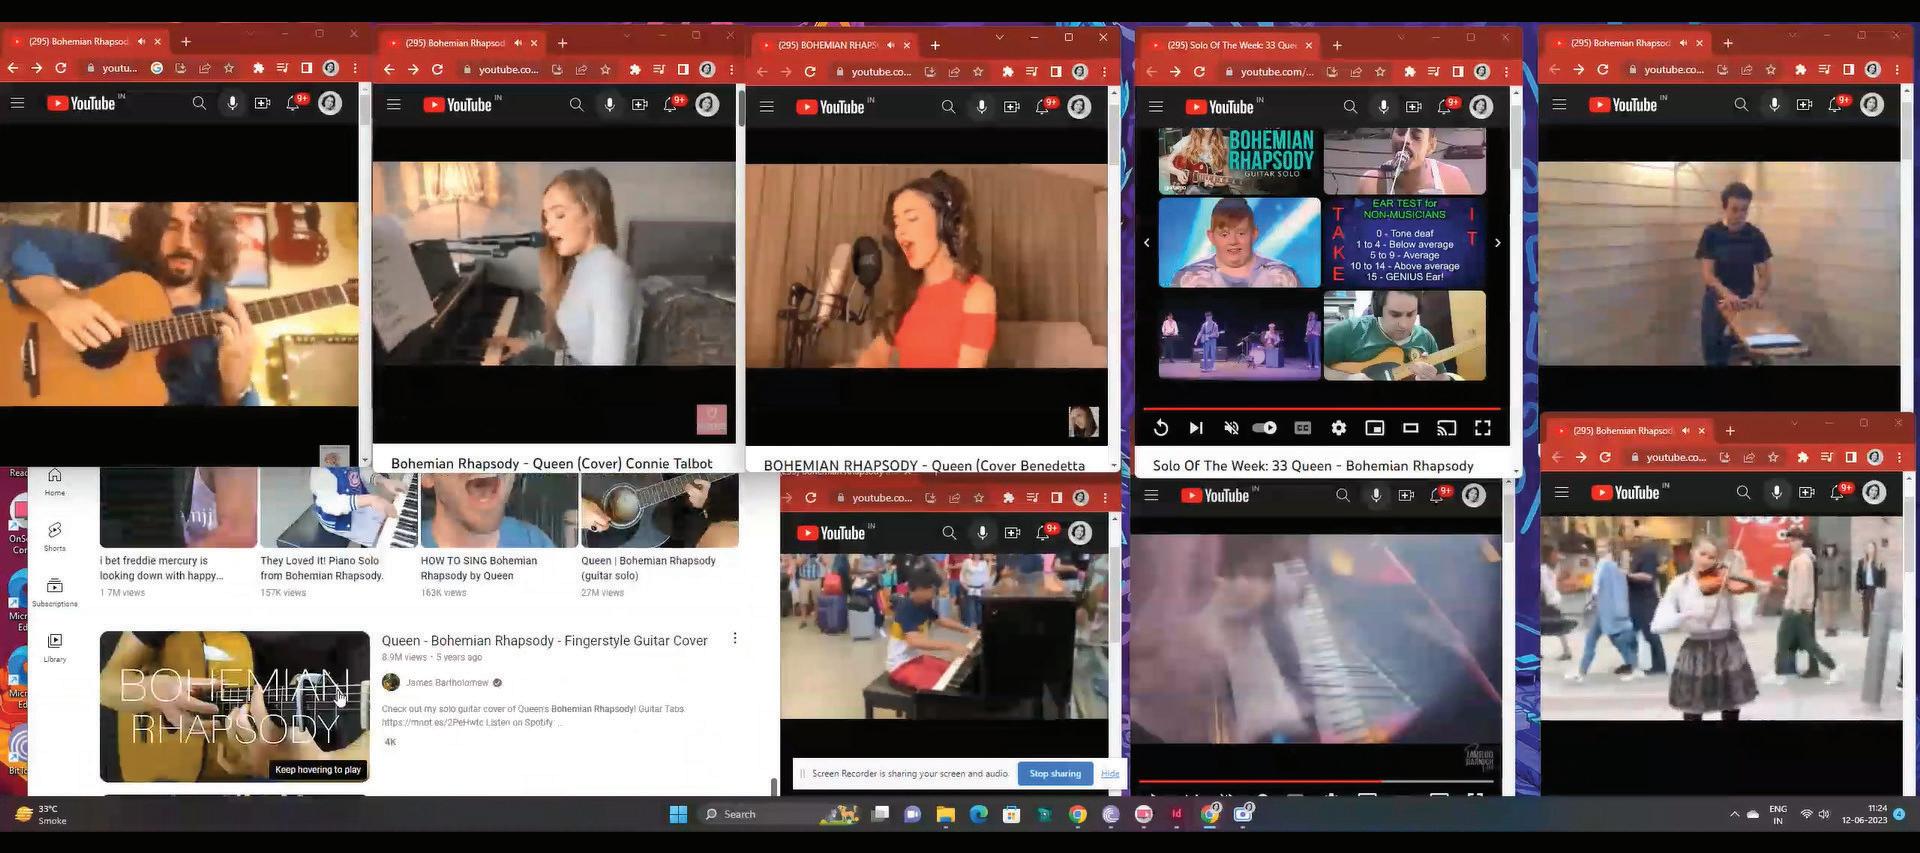Show hidden system tray icons
Screen dimensions: 1920x853
[x=1735, y=814]
